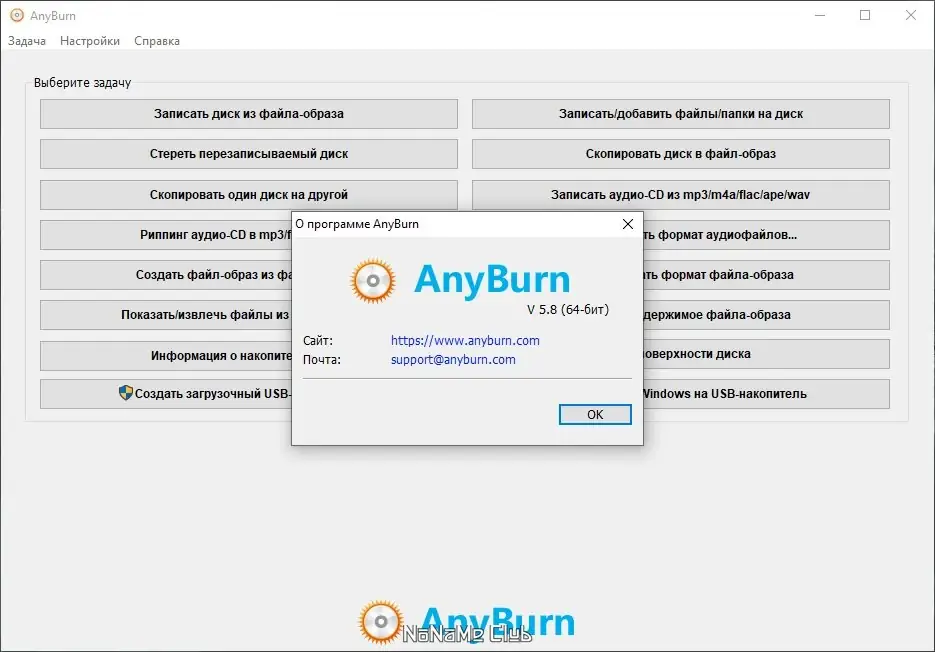This screenshot has width=935, height=652.
Task: Open the Задача menu
Action: [27, 41]
